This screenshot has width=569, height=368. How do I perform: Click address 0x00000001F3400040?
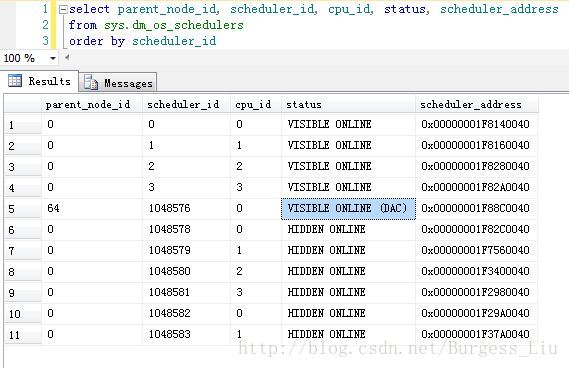475,271
